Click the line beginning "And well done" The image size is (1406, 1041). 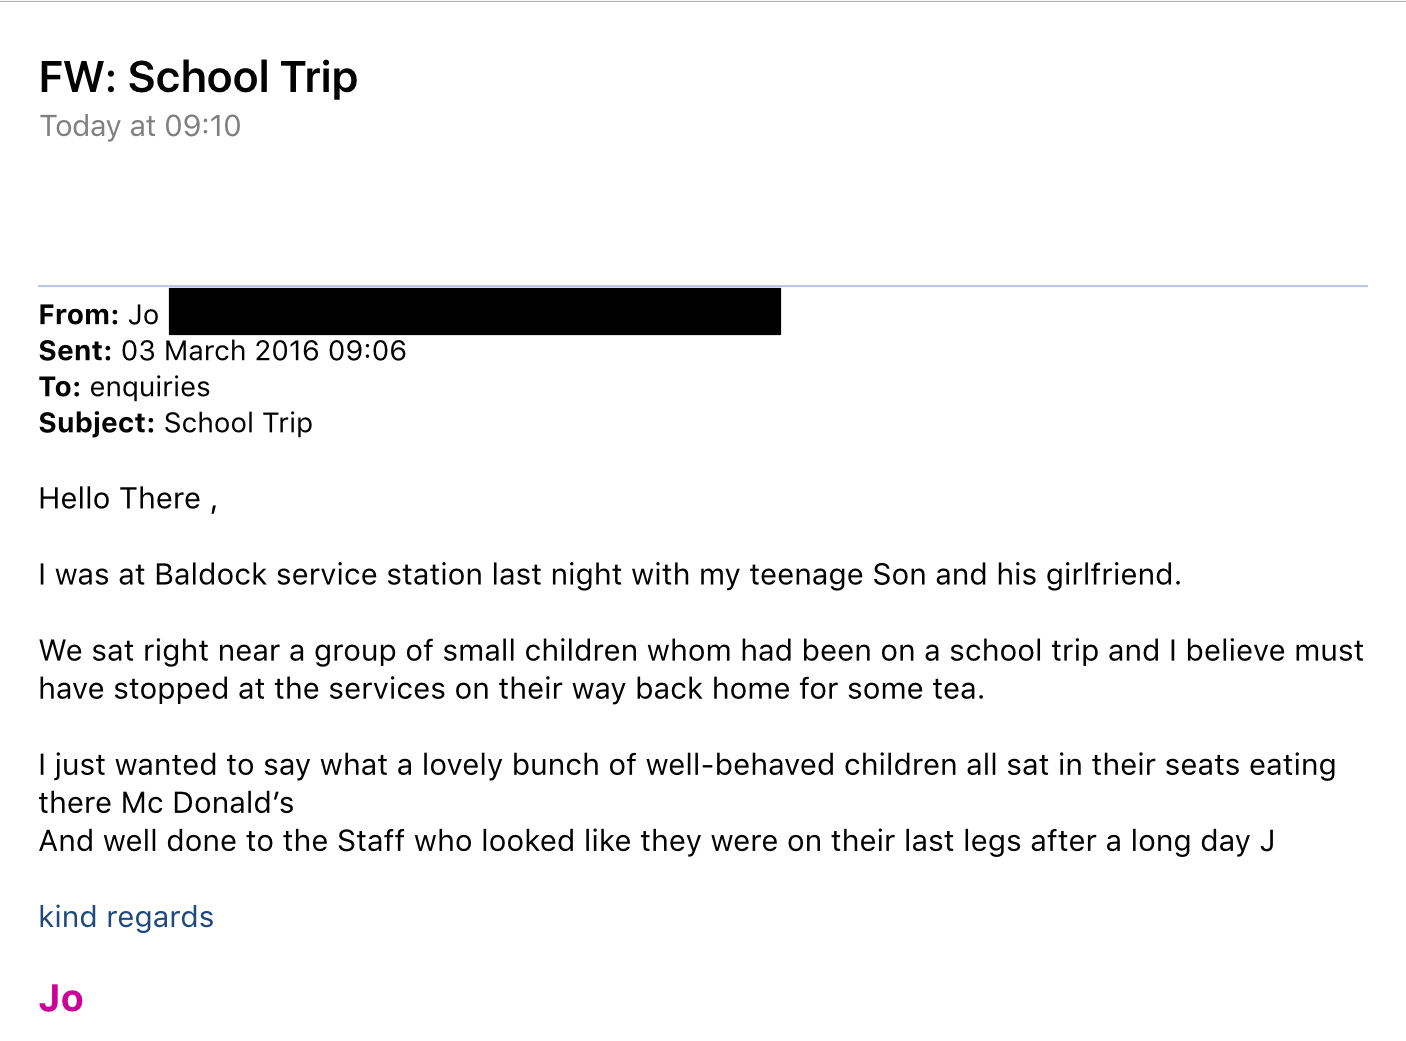tap(656, 841)
